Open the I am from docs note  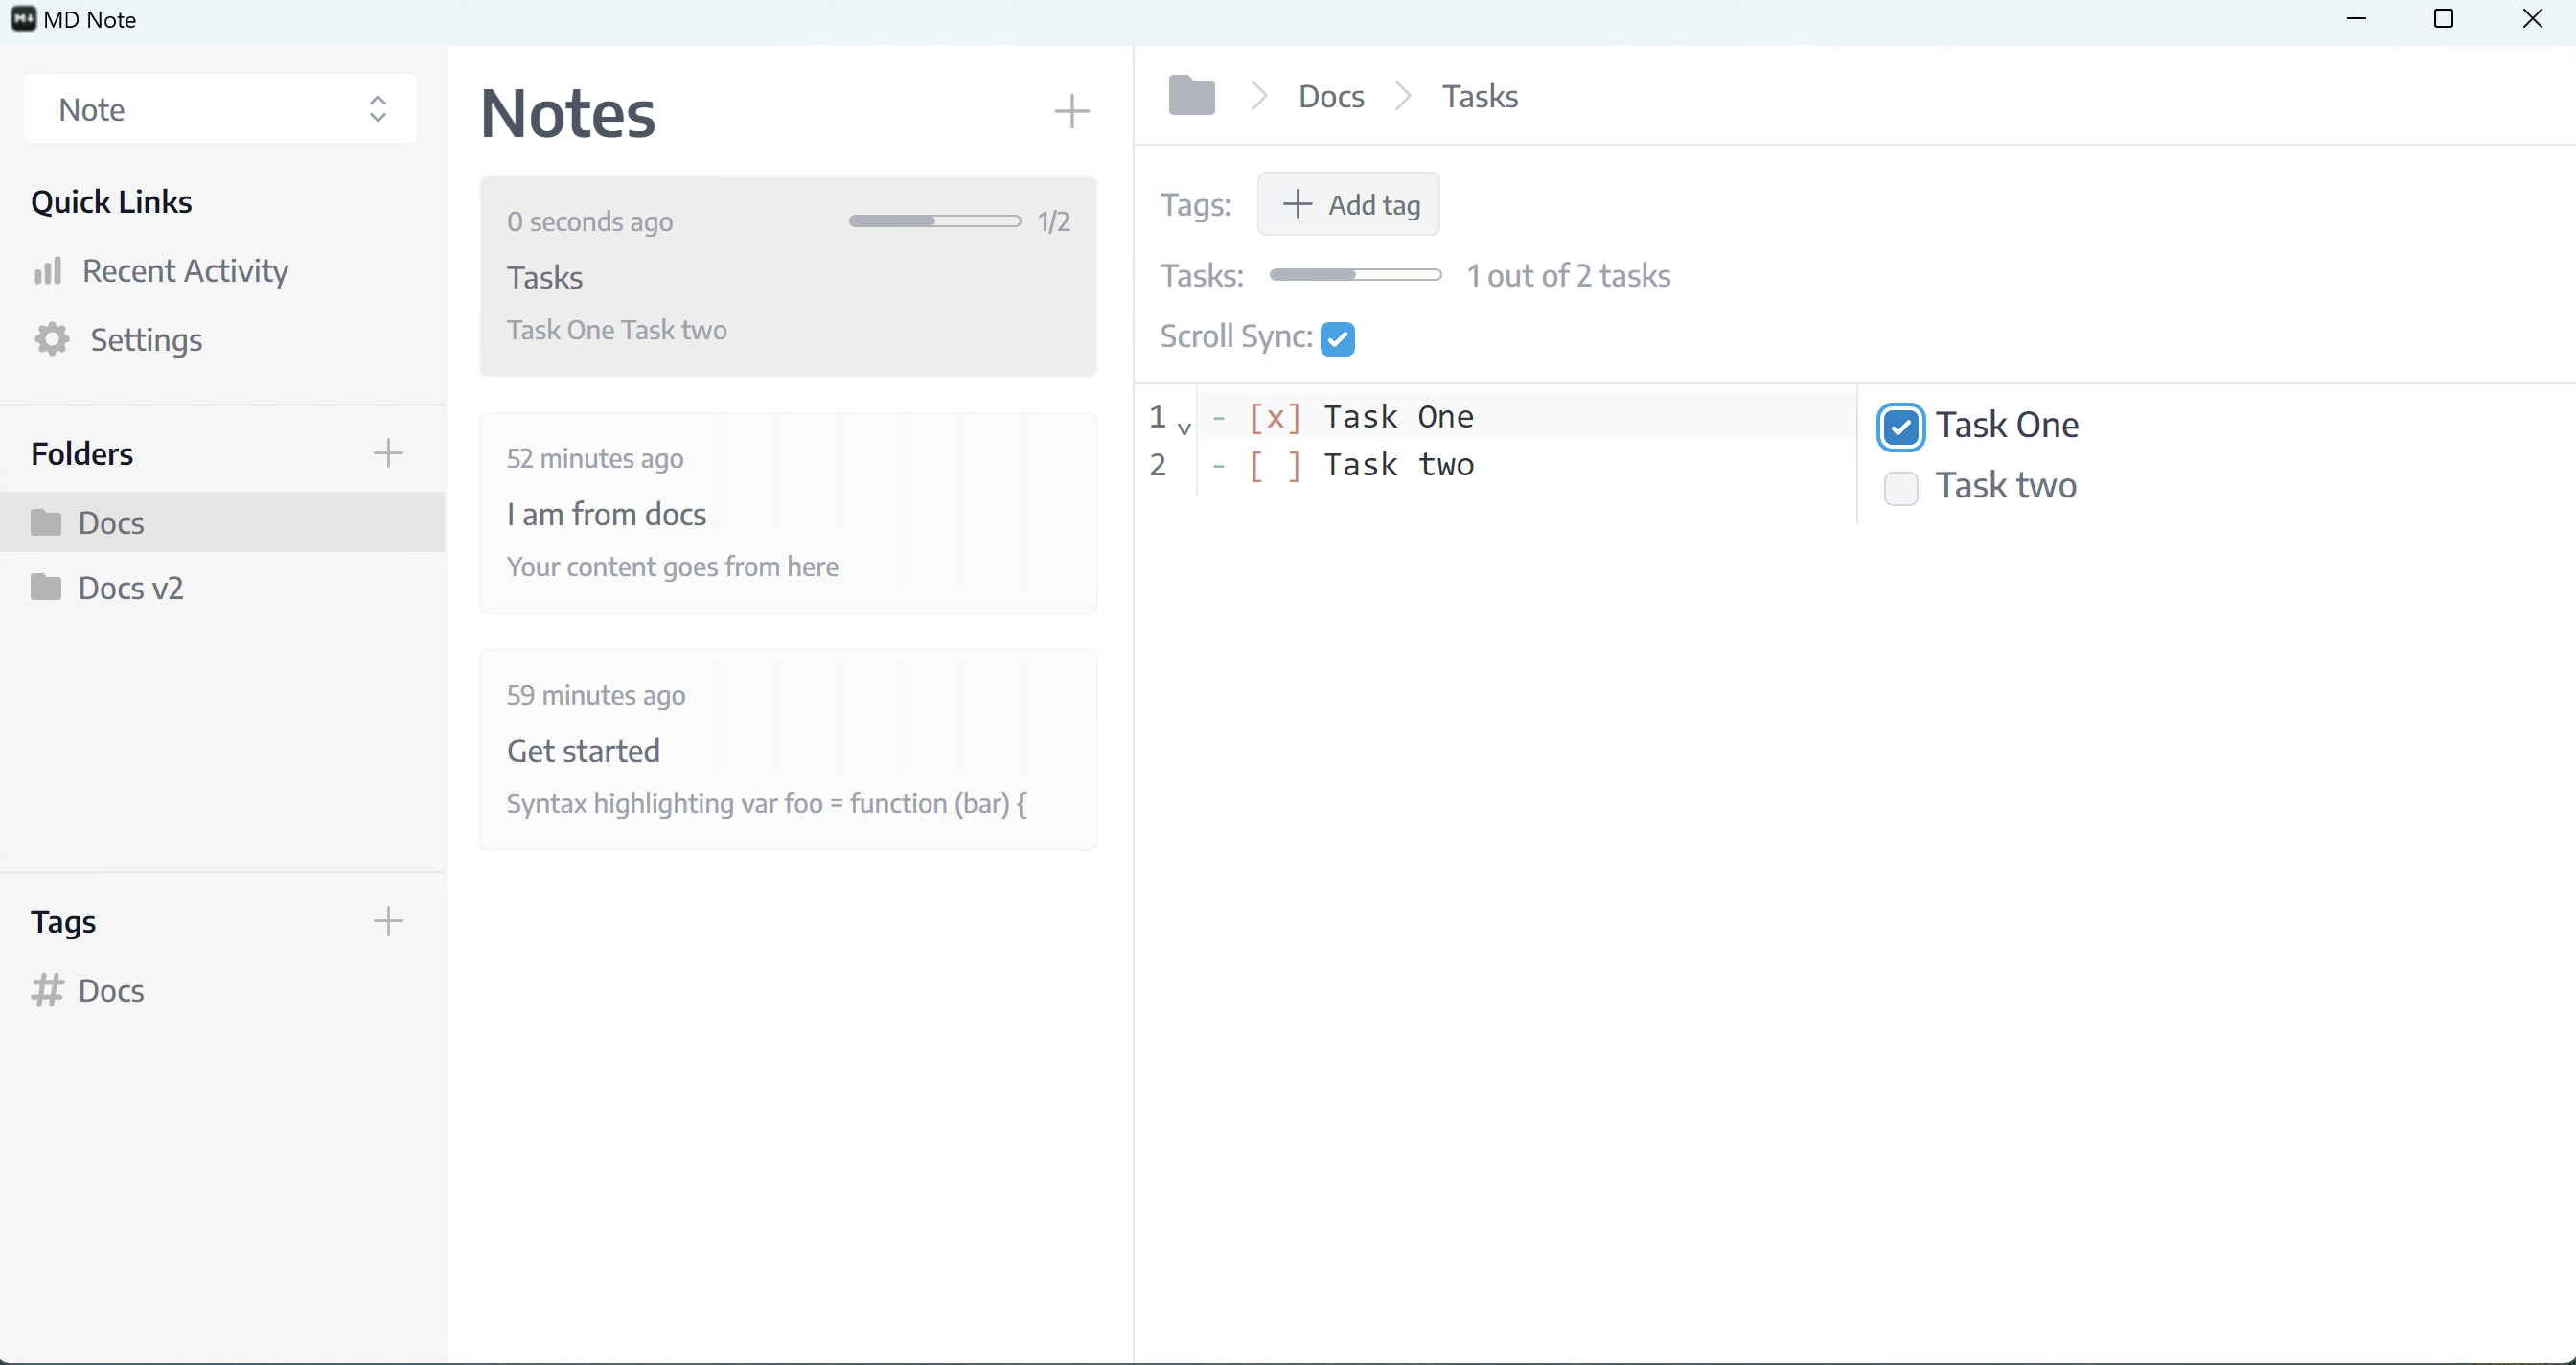click(788, 514)
